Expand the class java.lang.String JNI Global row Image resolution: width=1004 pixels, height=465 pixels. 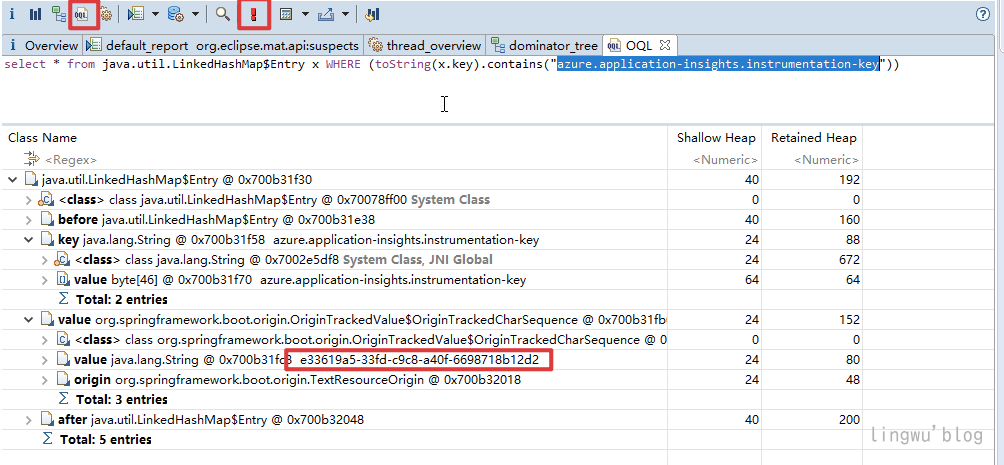pyautogui.click(x=45, y=260)
